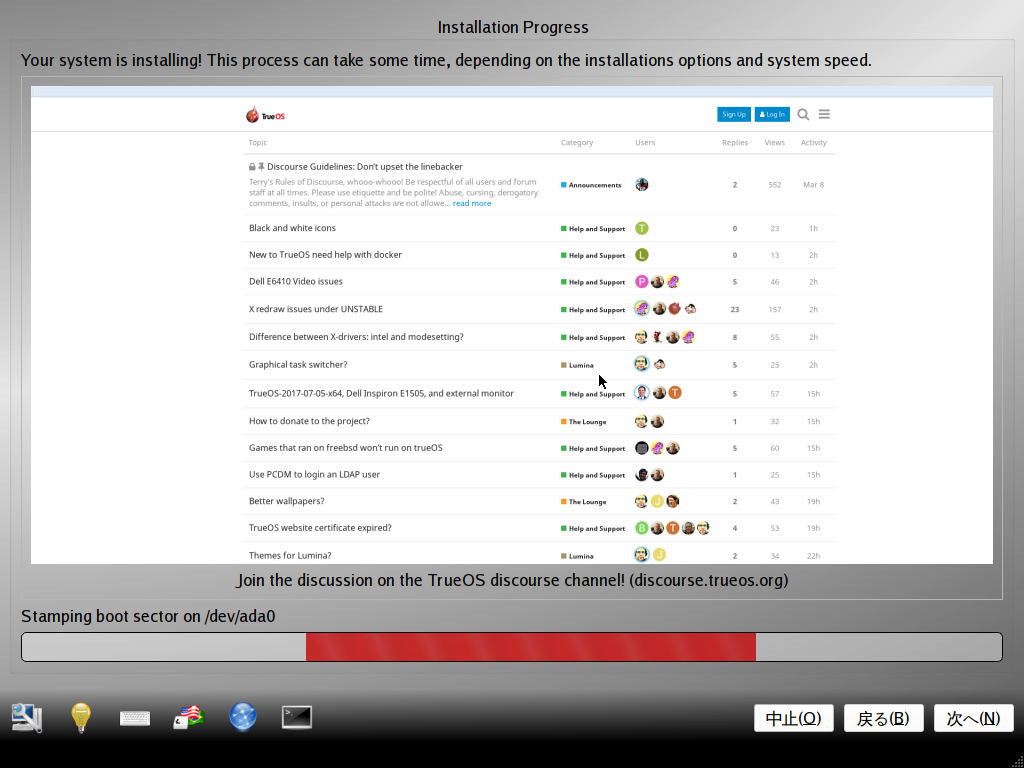The image size is (1024, 768).
Task: Open 'New to TrueOS need help with docker'
Action: tap(325, 255)
